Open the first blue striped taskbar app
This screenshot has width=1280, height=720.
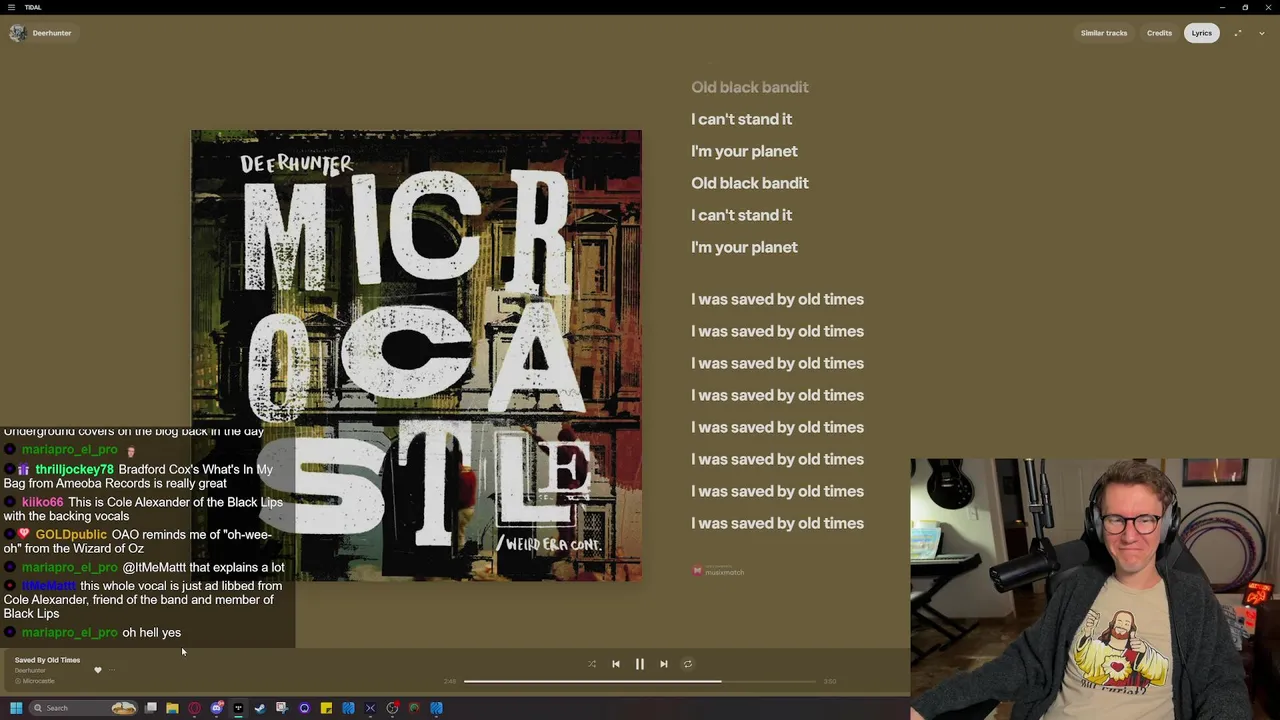click(348, 708)
